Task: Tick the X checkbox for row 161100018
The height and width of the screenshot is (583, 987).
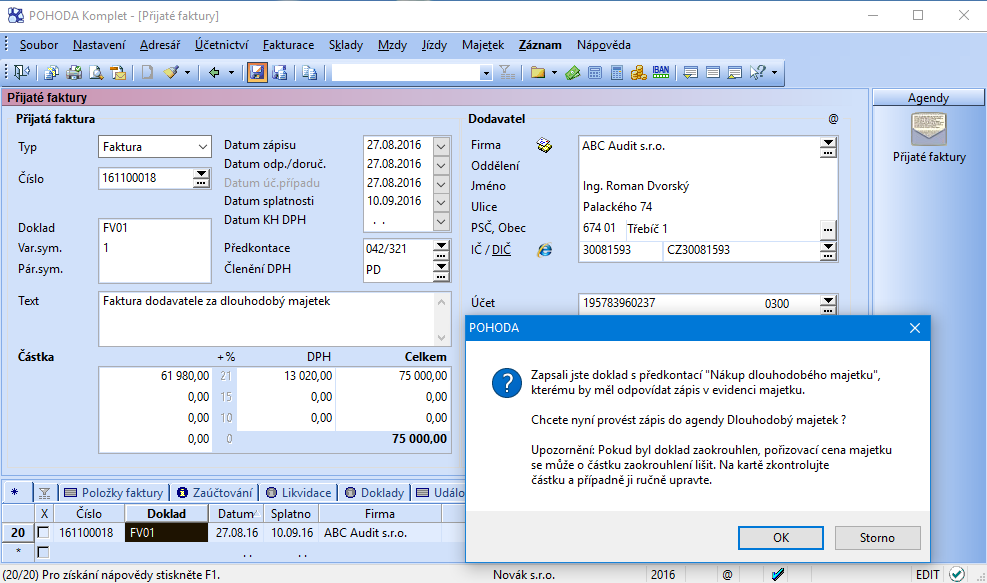Action: pos(43,533)
